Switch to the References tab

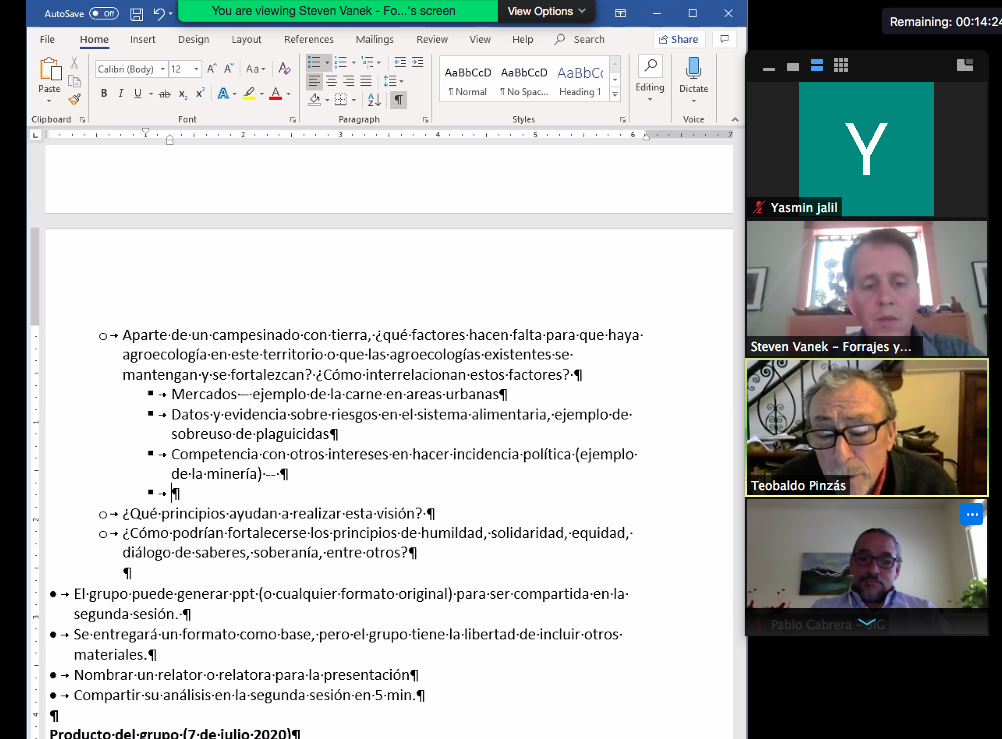[x=308, y=39]
